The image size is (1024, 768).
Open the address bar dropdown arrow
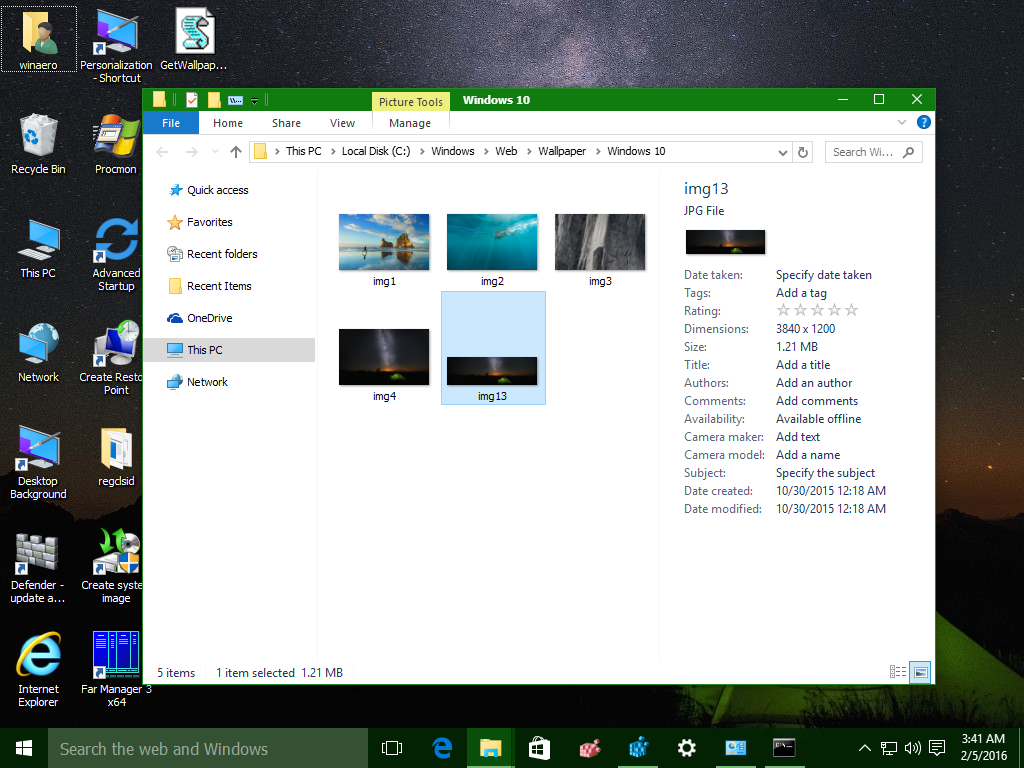783,151
